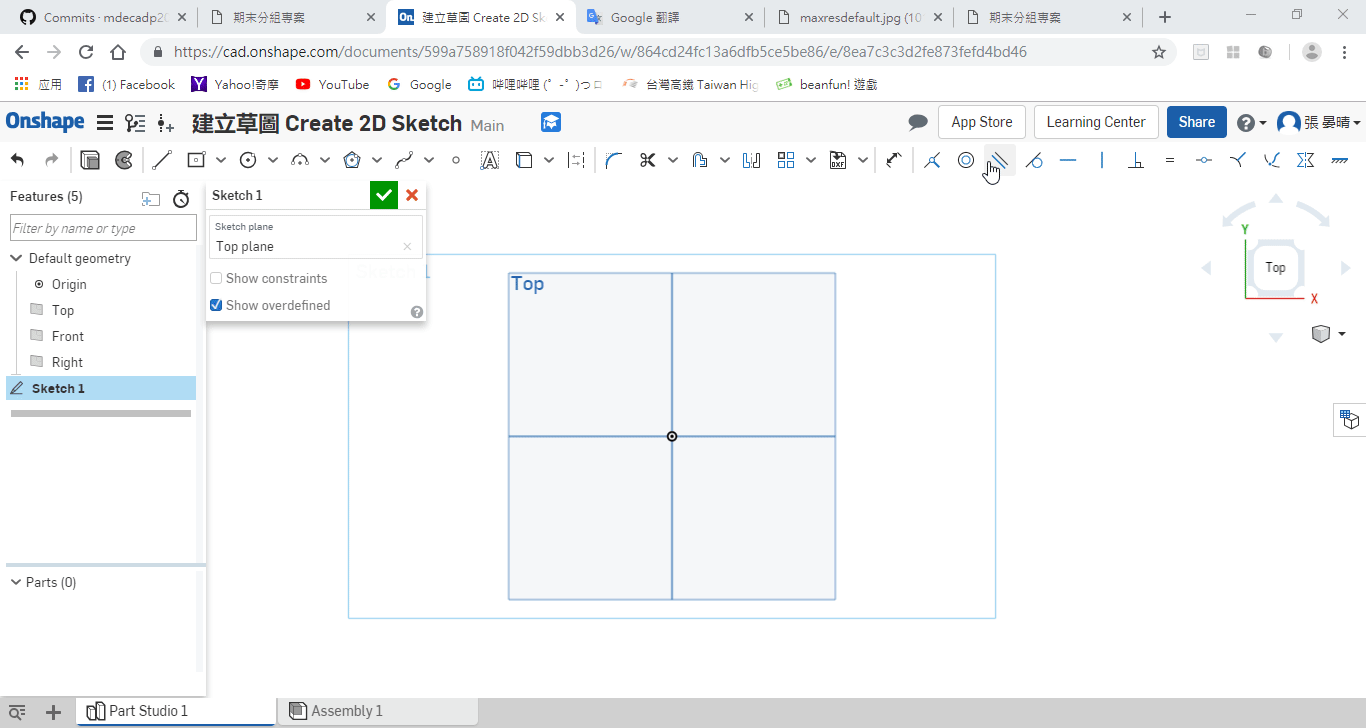Open the Learning Center
Viewport: 1366px width, 728px height.
1096,122
